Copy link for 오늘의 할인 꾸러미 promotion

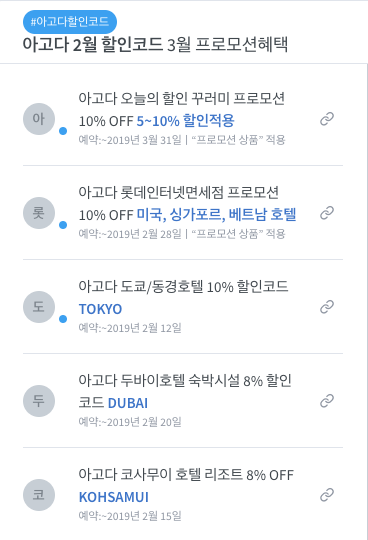(327, 119)
